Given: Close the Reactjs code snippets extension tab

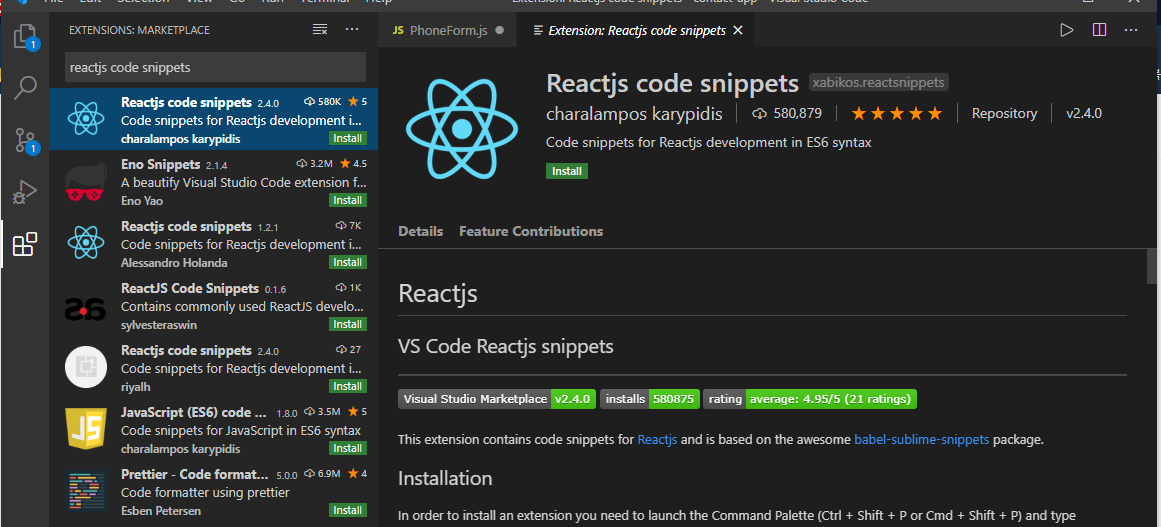Looking at the screenshot, I should [737, 30].
